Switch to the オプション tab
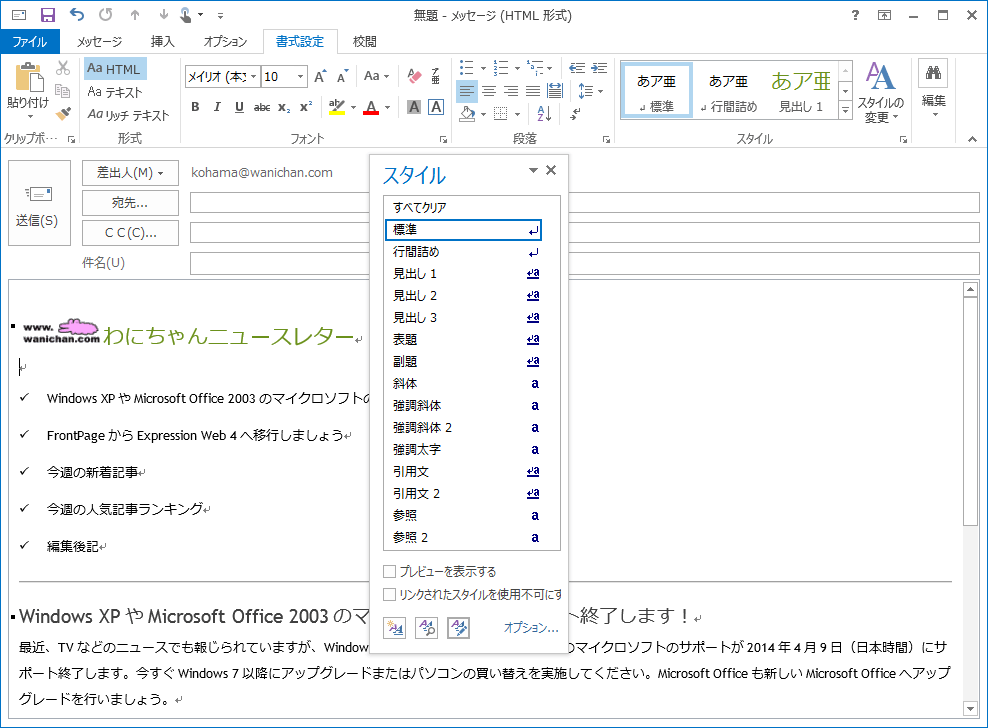The height and width of the screenshot is (728, 988). (x=225, y=42)
